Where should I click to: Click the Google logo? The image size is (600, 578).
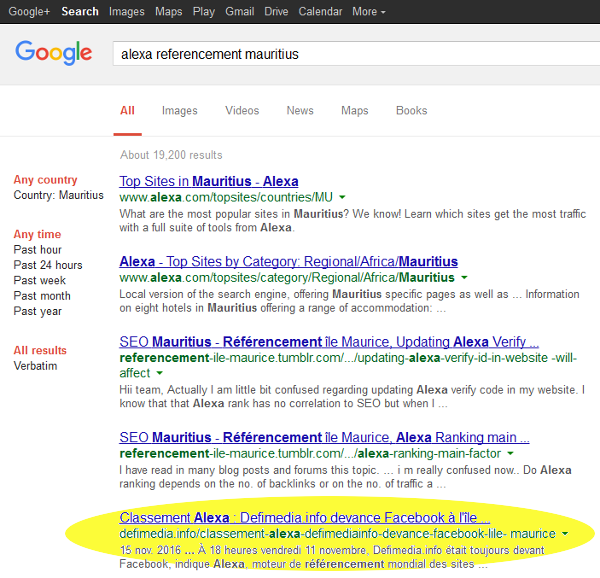pos(54,52)
